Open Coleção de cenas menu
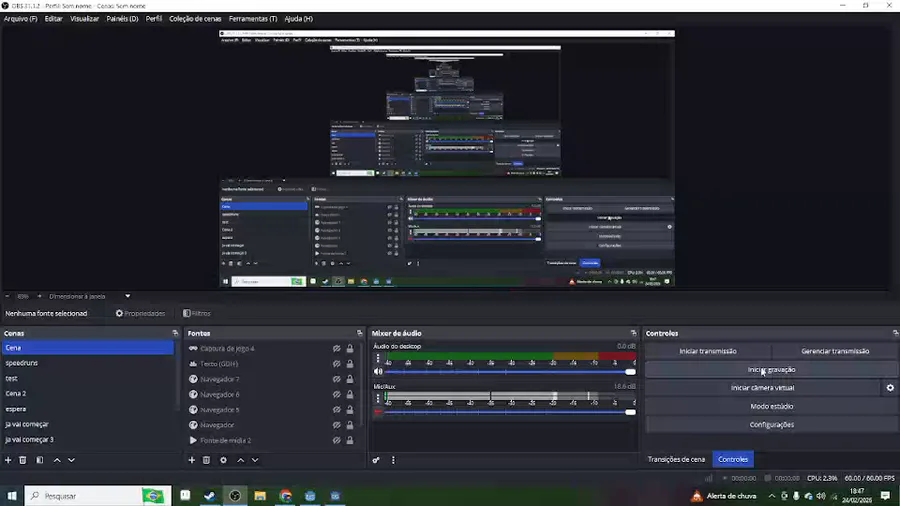 [x=195, y=19]
